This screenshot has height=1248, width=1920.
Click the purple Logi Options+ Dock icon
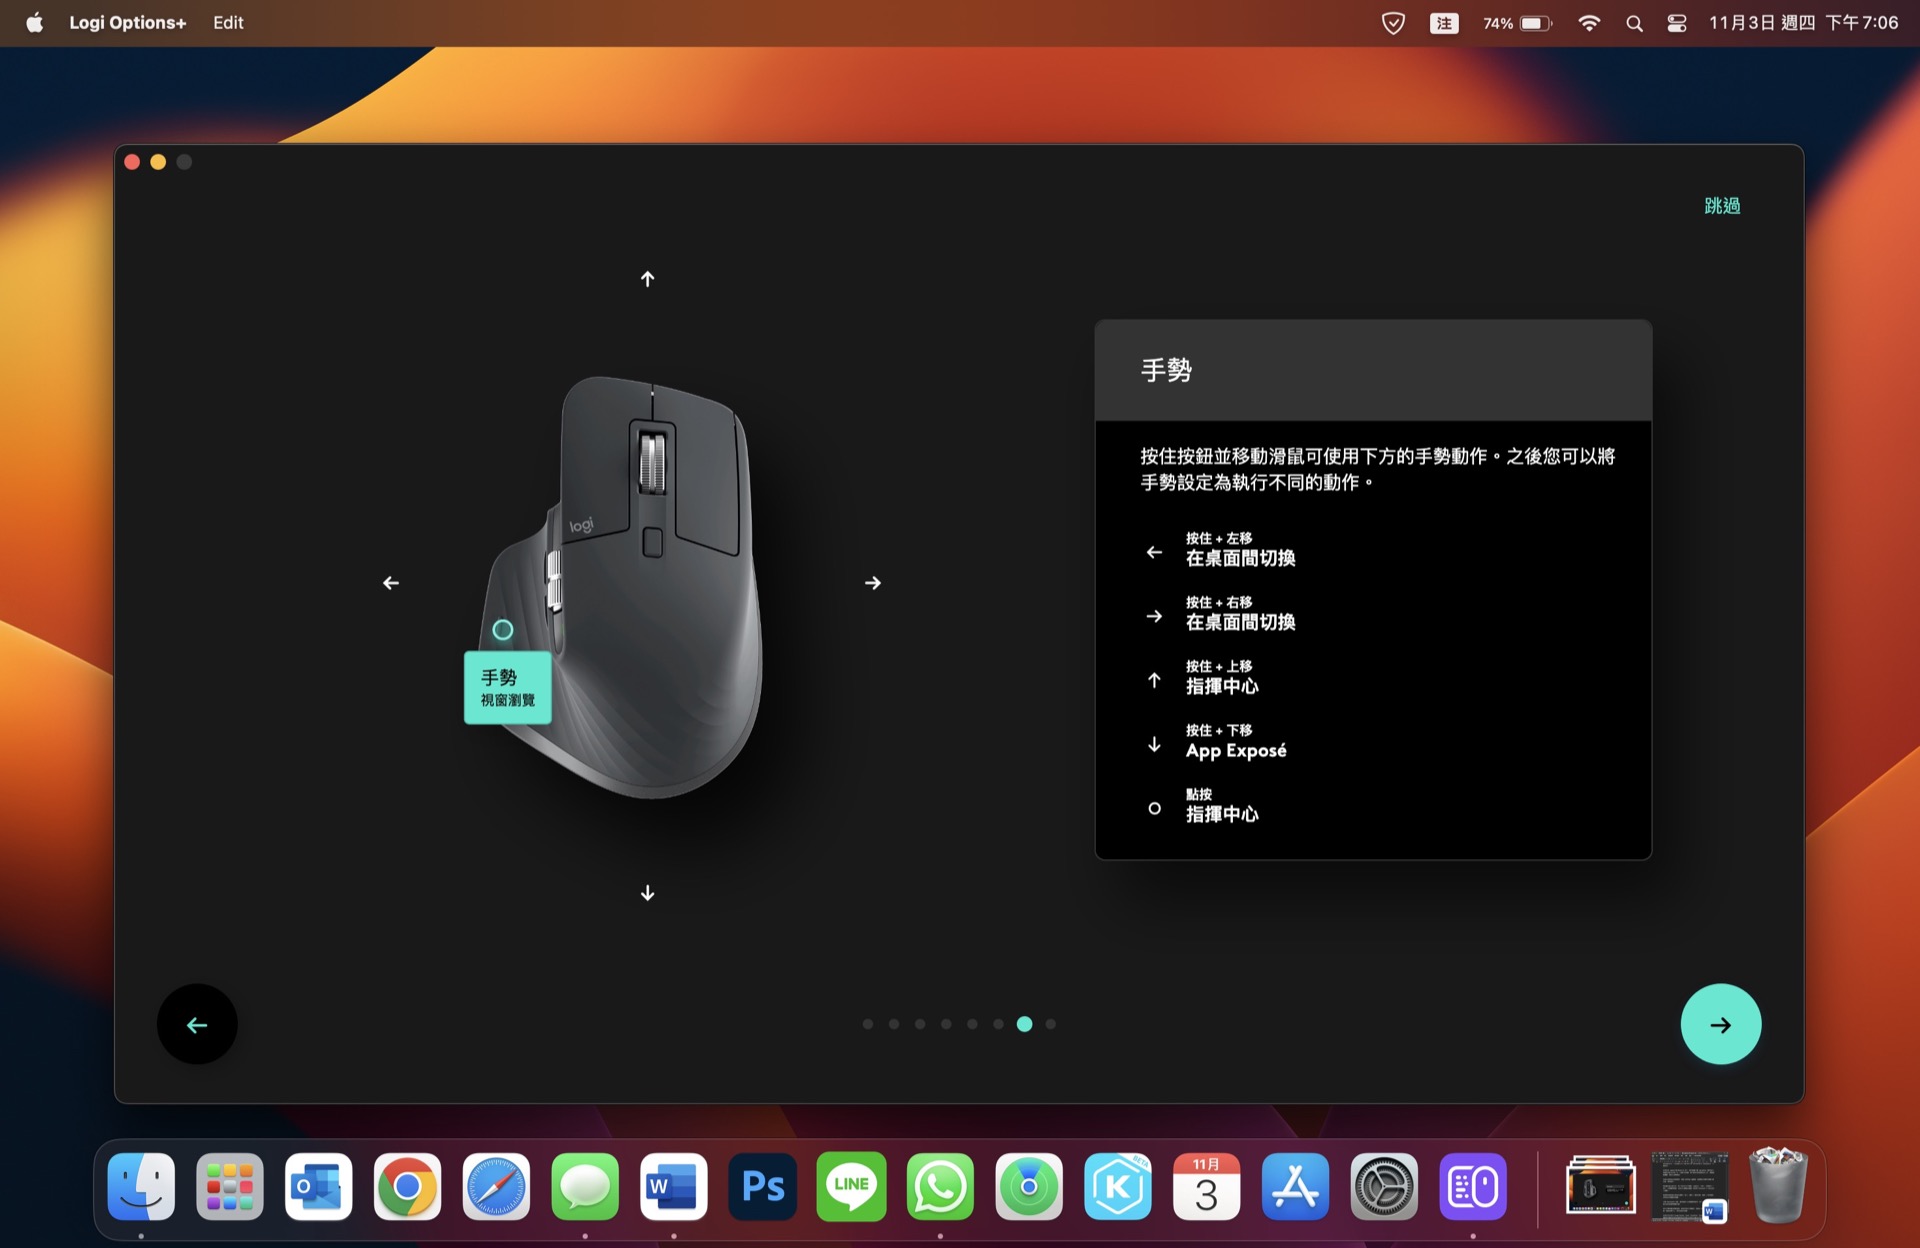[1473, 1187]
